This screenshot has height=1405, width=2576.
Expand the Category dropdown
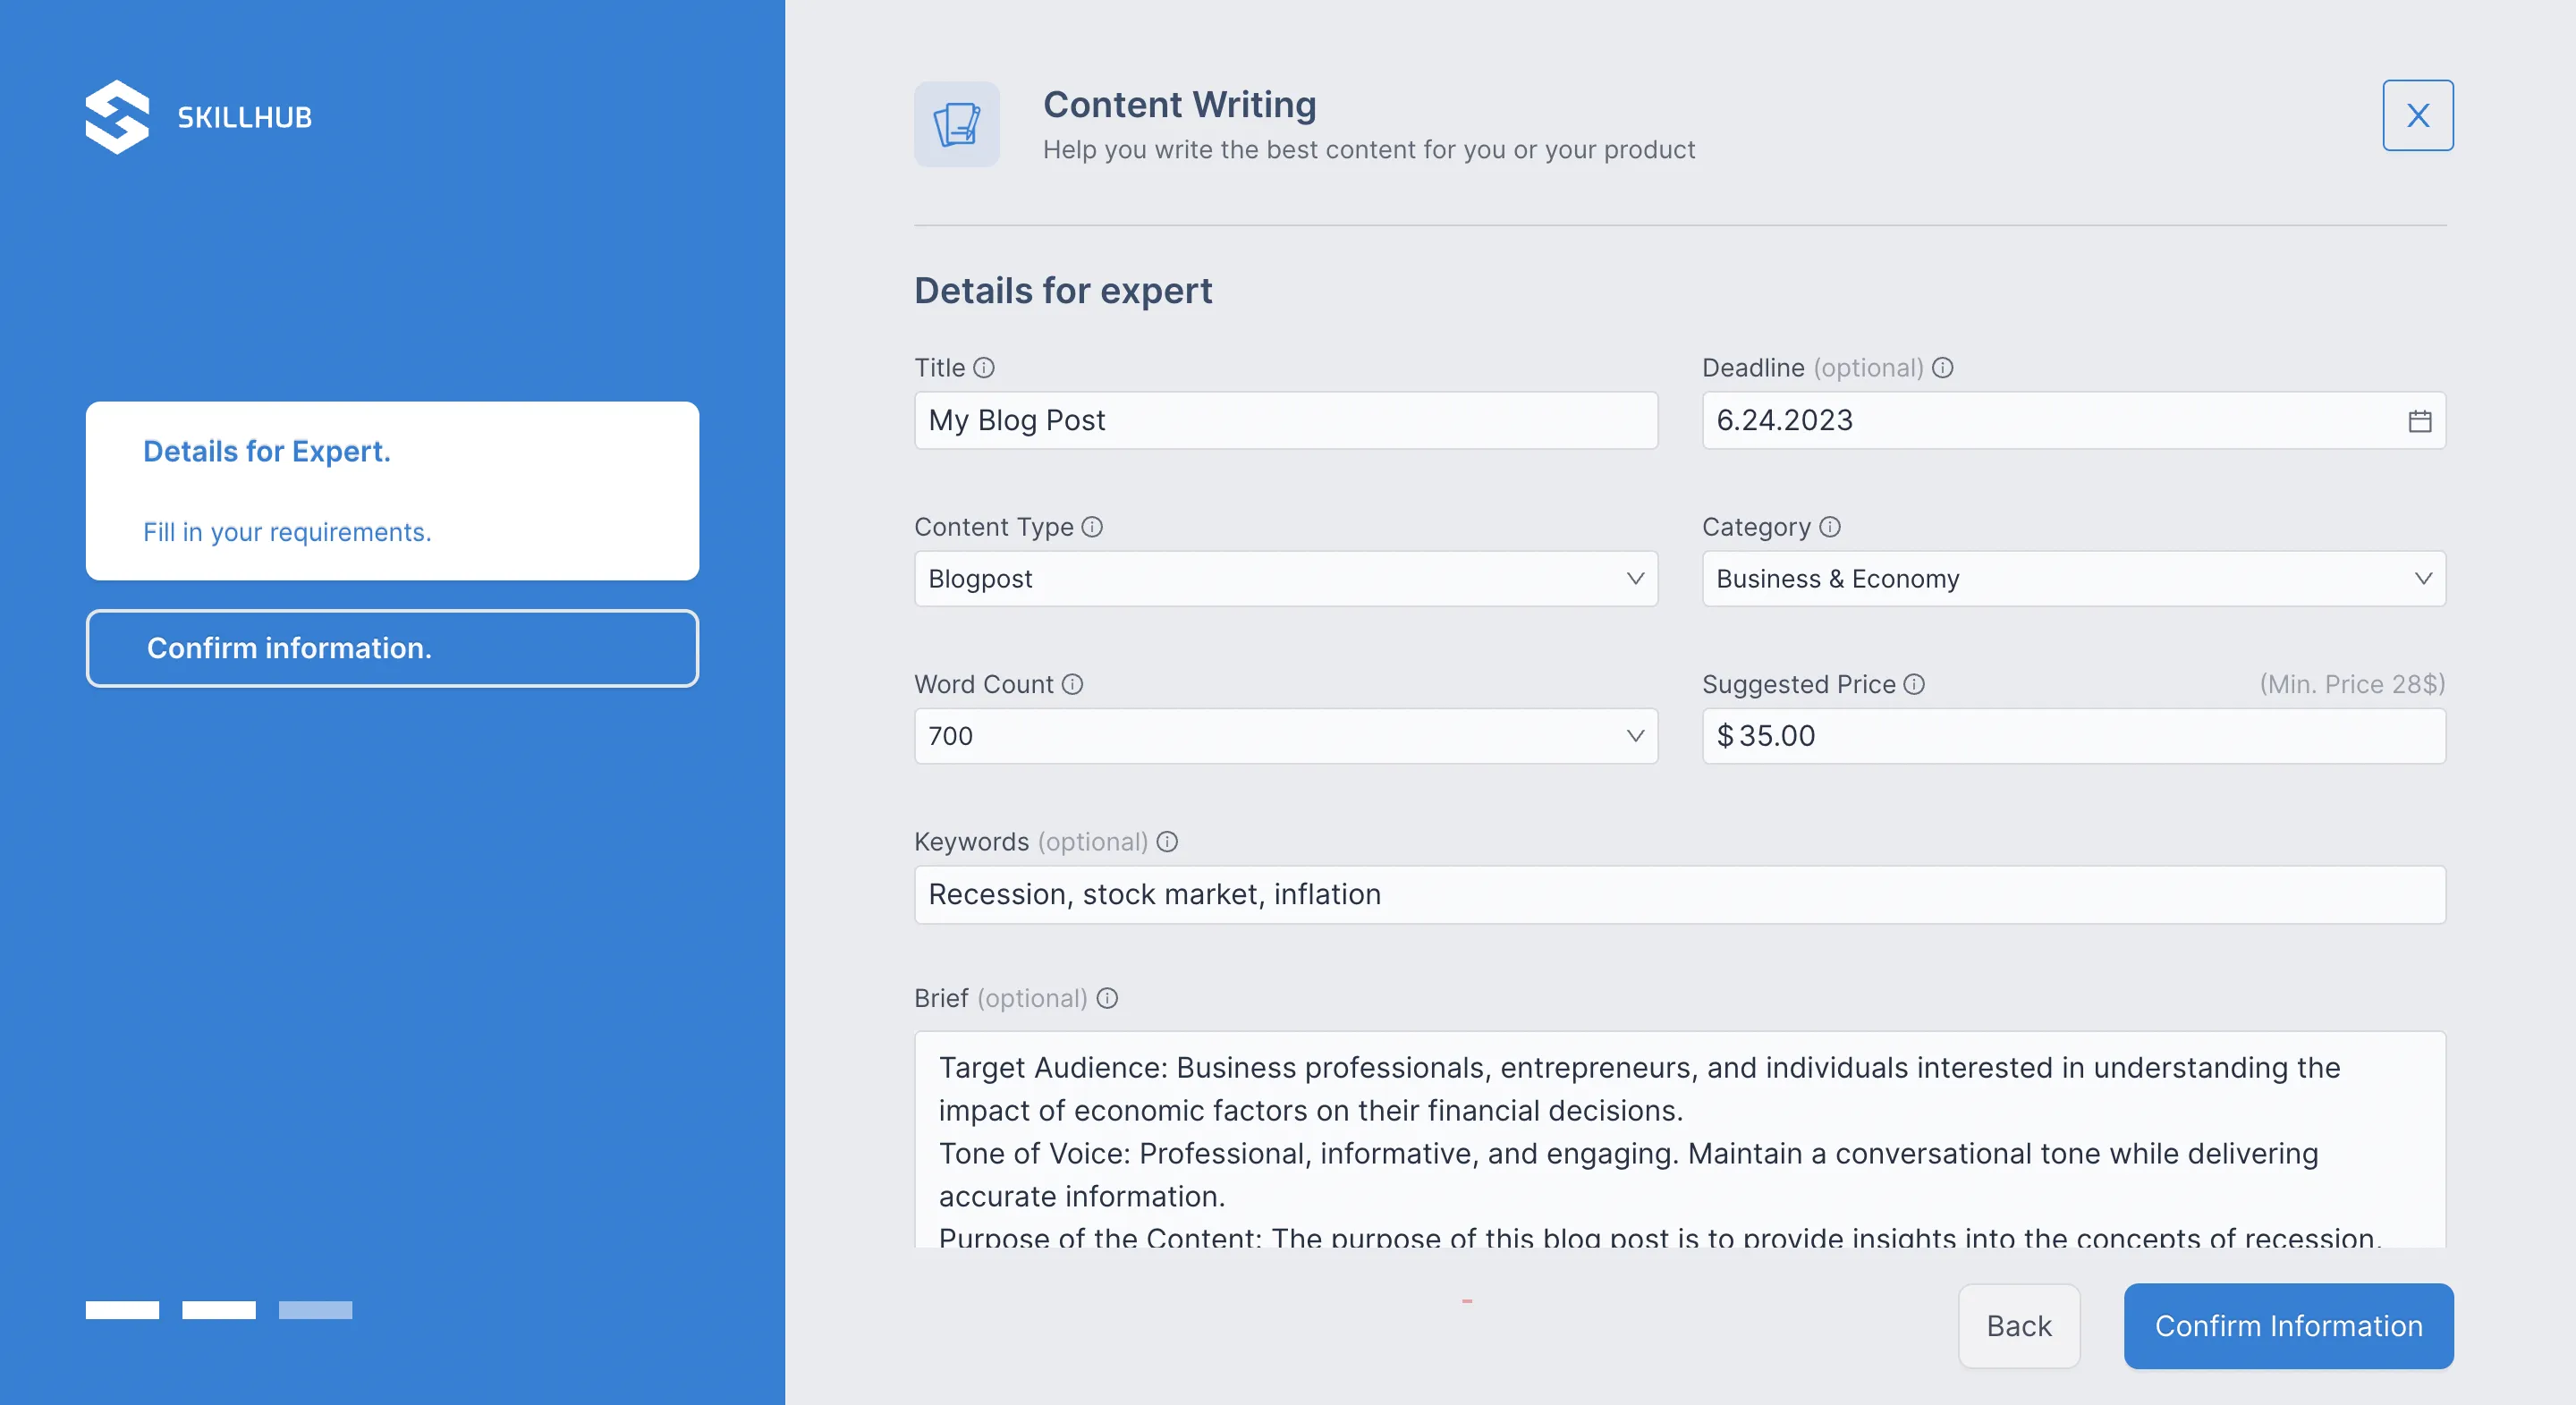pyautogui.click(x=2423, y=578)
